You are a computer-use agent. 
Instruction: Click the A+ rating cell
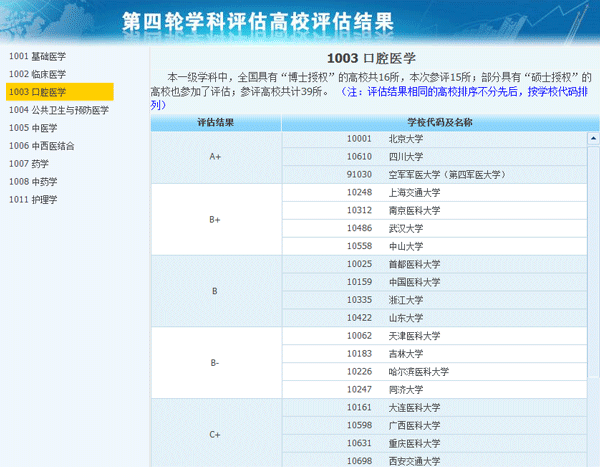[216, 157]
